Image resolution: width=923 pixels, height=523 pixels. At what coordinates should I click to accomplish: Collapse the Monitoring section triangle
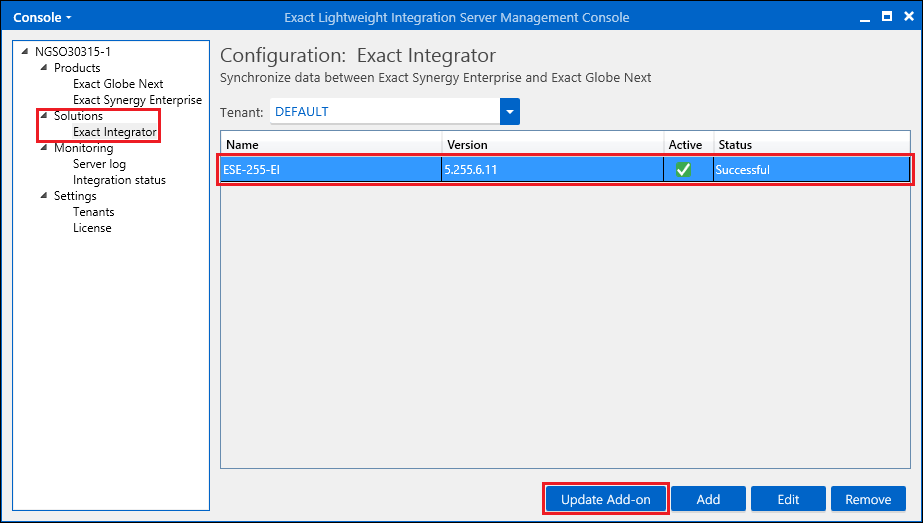pos(44,147)
